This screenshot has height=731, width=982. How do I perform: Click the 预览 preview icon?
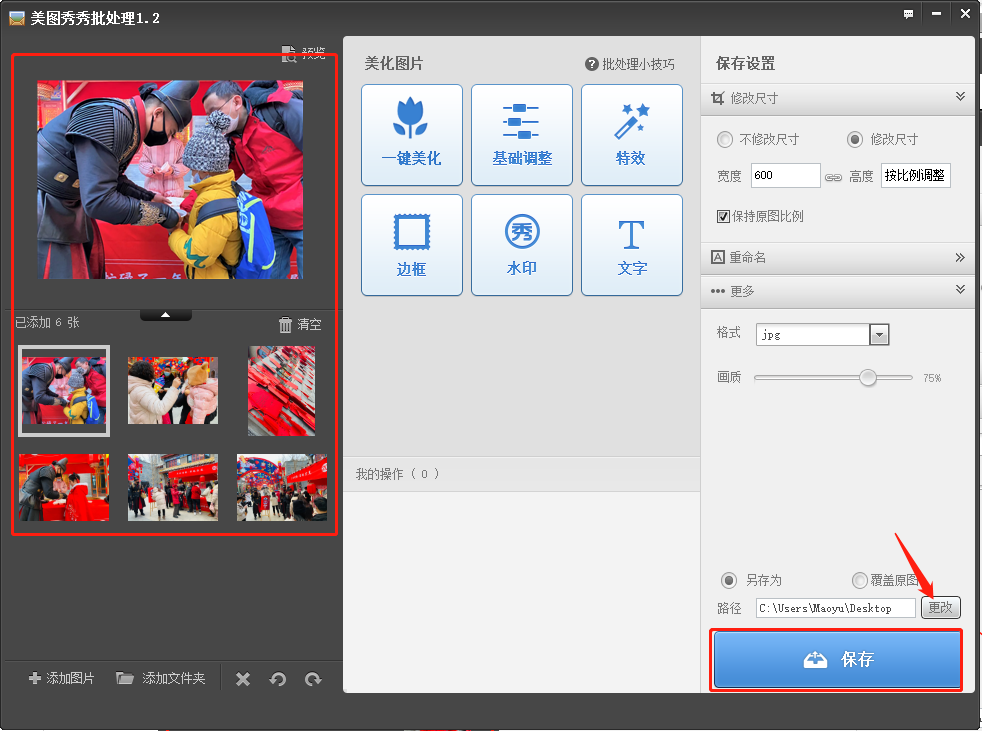[x=289, y=53]
